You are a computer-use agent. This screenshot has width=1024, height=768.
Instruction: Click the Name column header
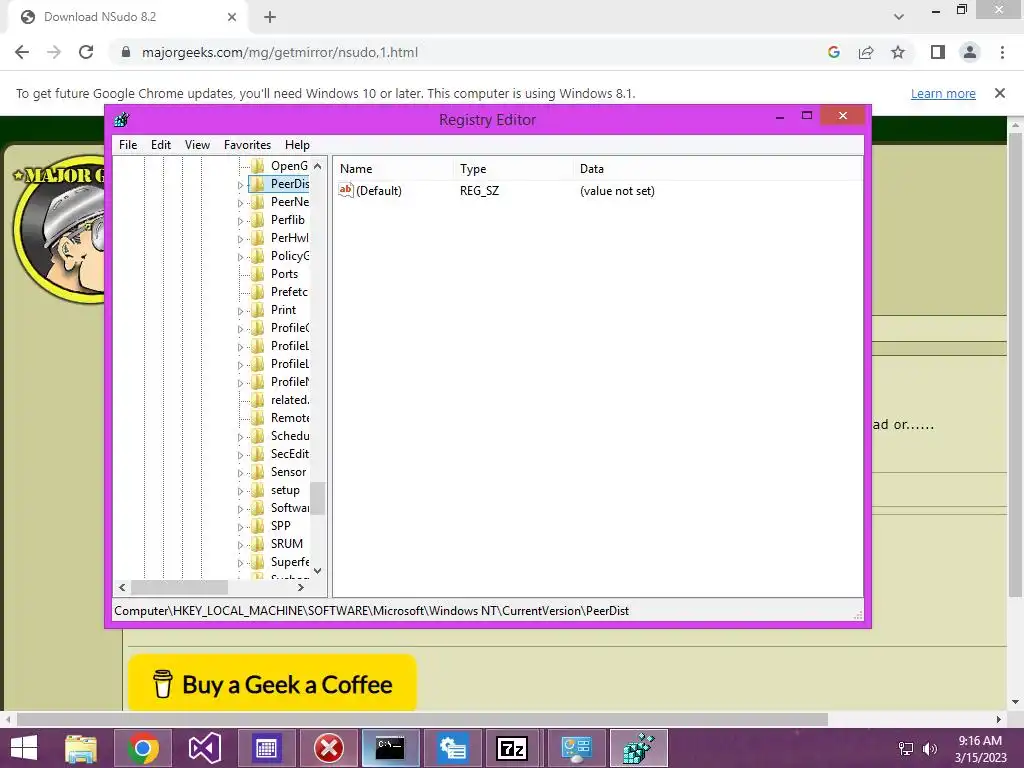click(392, 168)
